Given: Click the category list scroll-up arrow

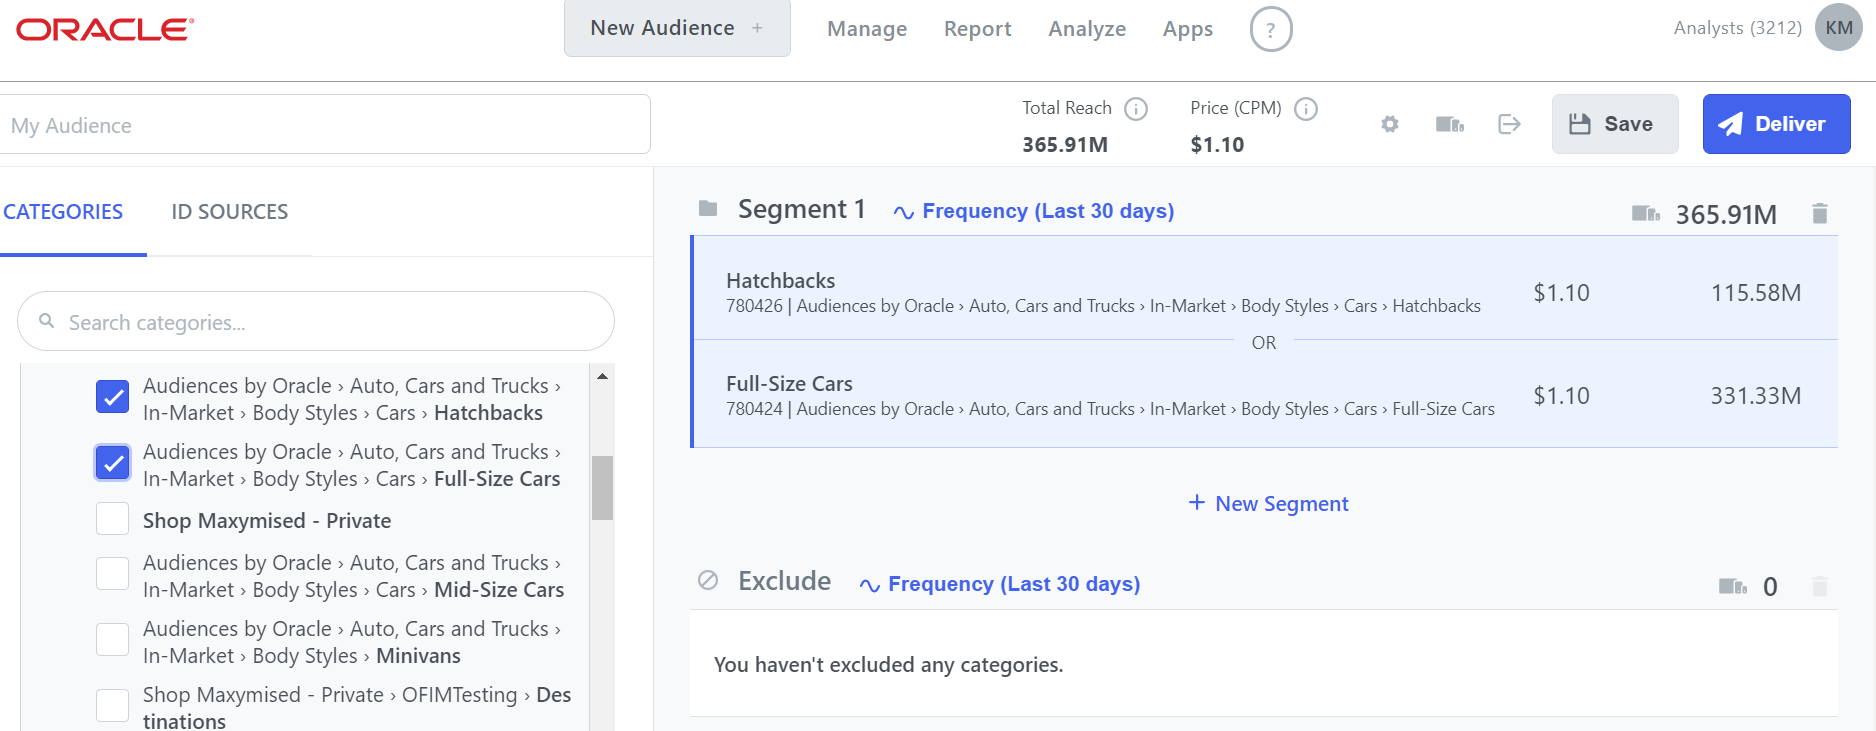Looking at the screenshot, I should pos(602,377).
